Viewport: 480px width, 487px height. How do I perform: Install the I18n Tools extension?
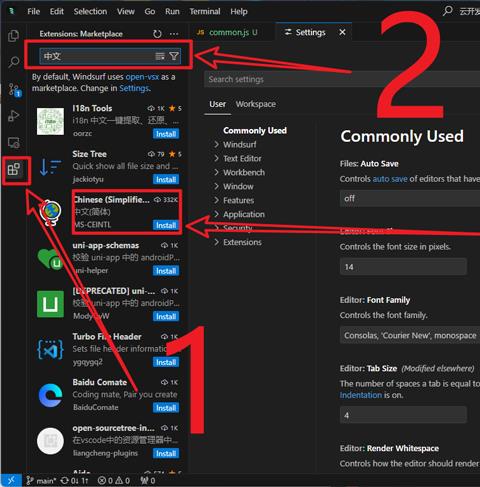point(166,134)
